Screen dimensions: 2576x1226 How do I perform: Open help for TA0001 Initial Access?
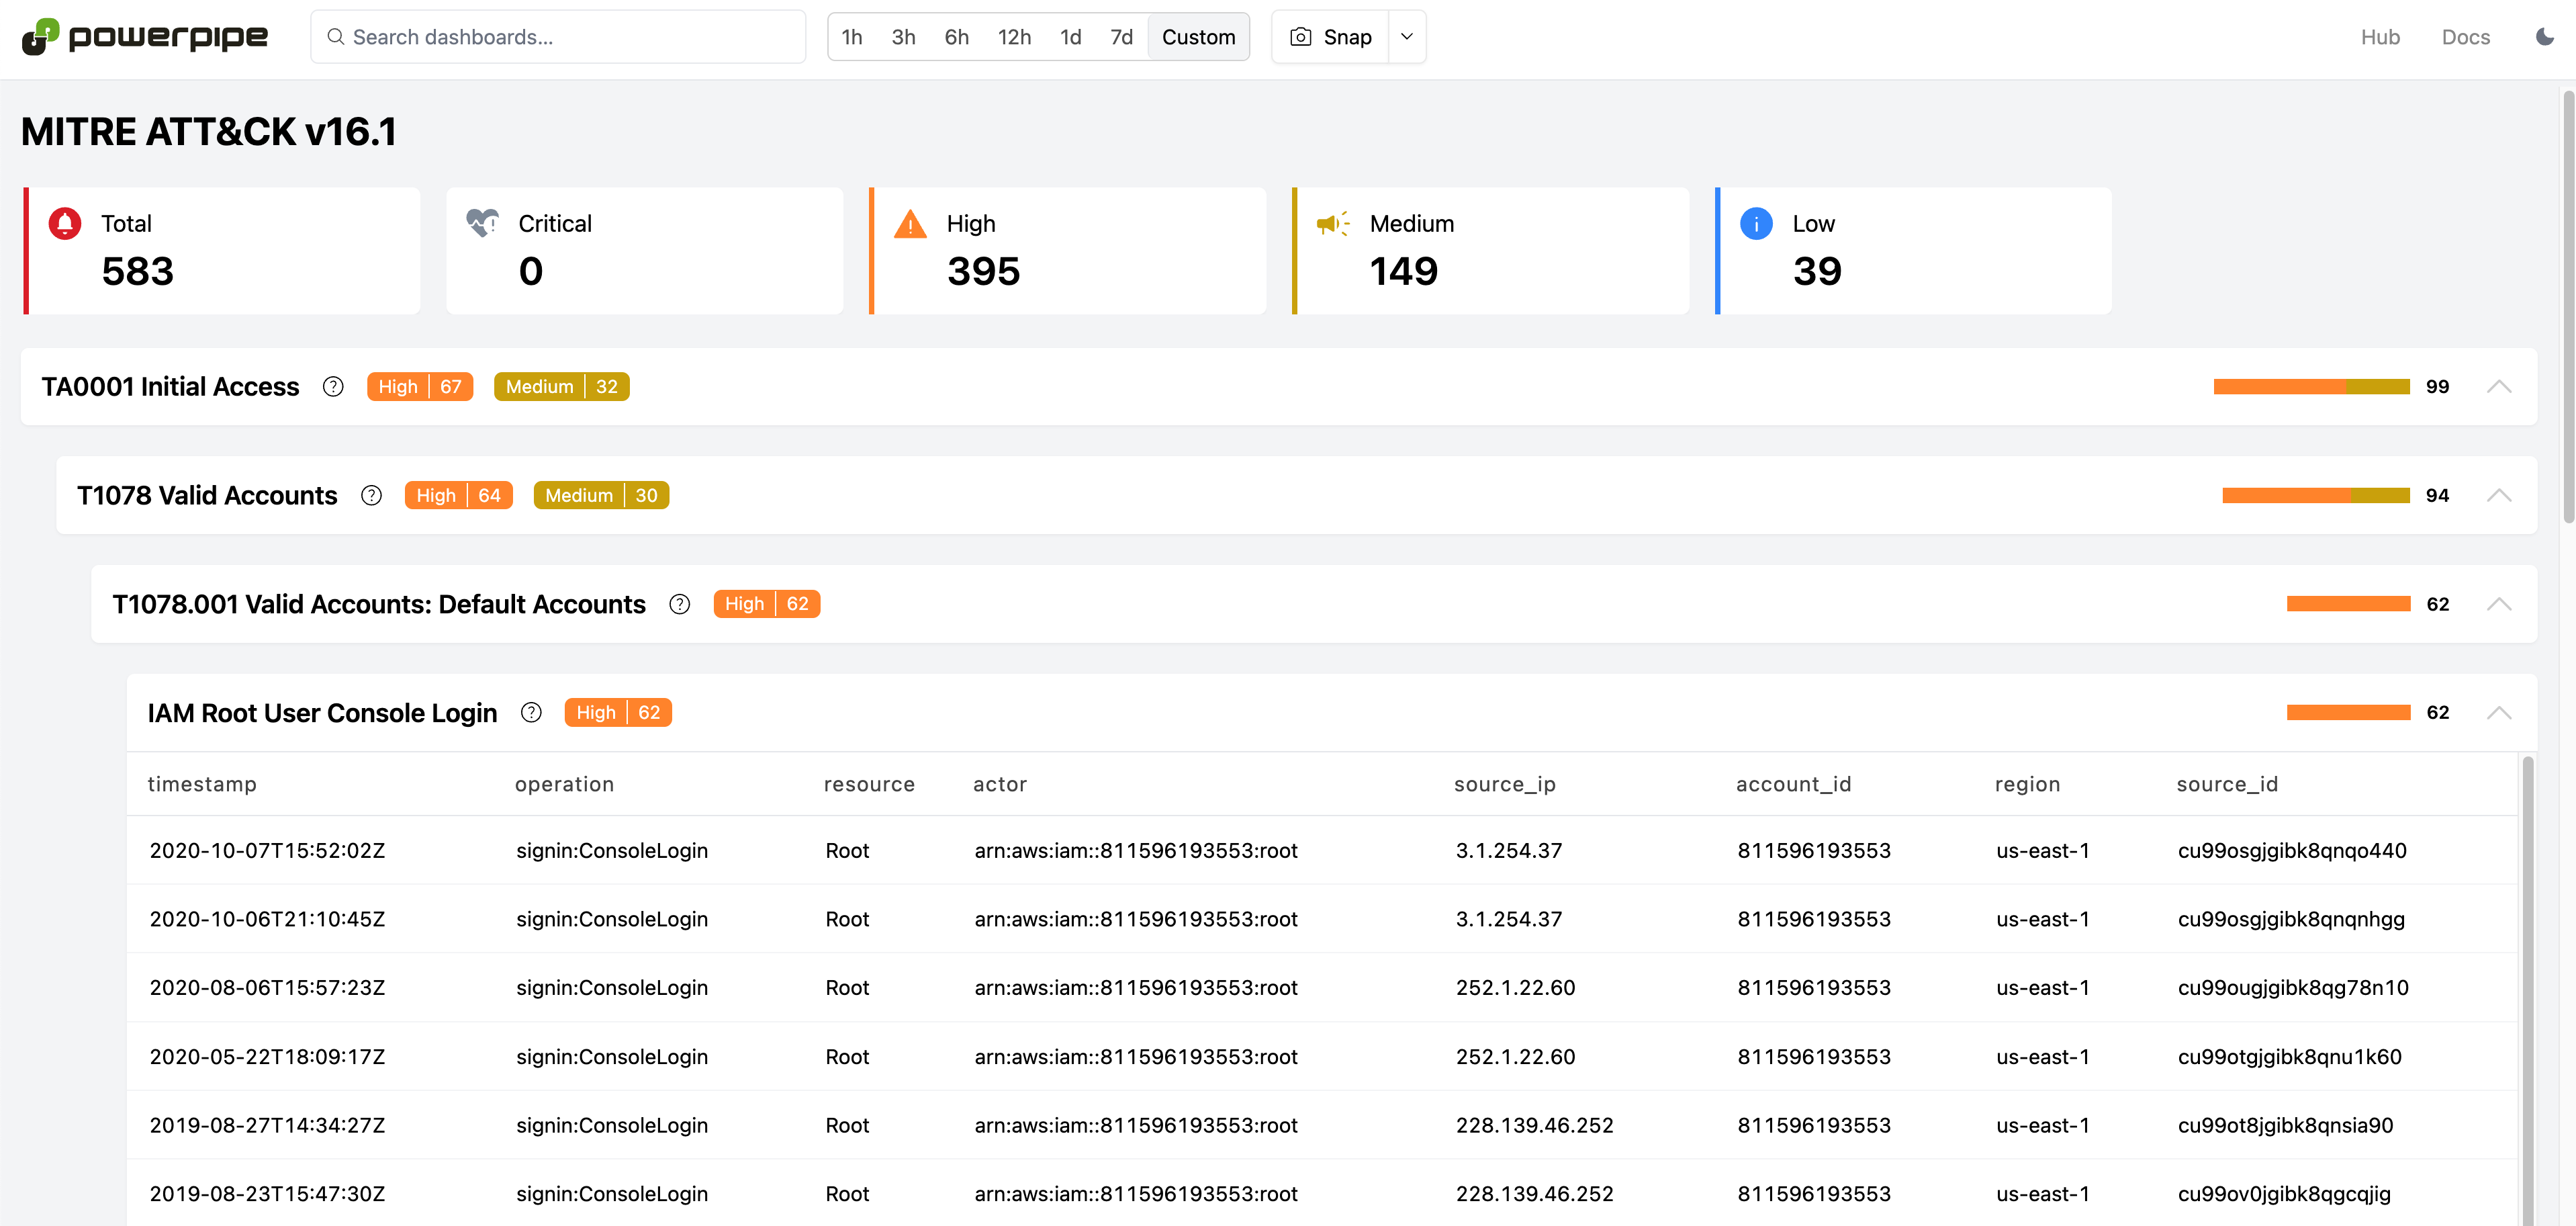[x=333, y=387]
